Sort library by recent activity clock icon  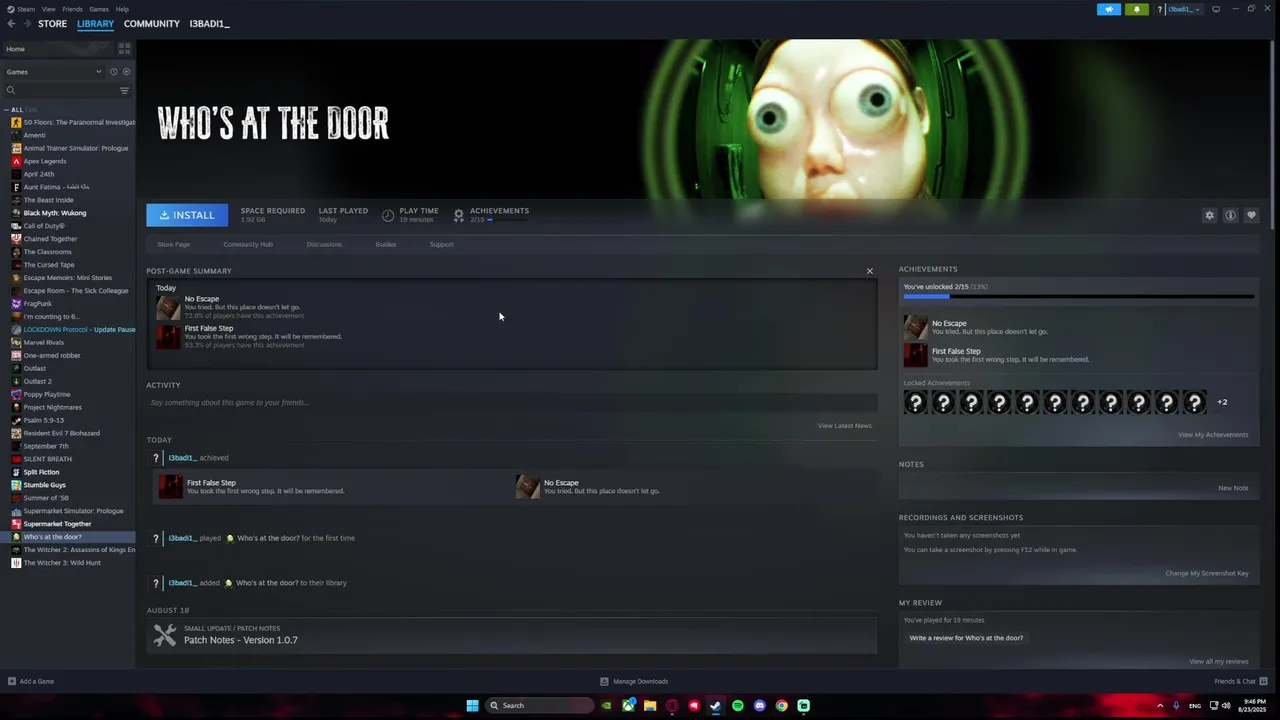click(113, 72)
